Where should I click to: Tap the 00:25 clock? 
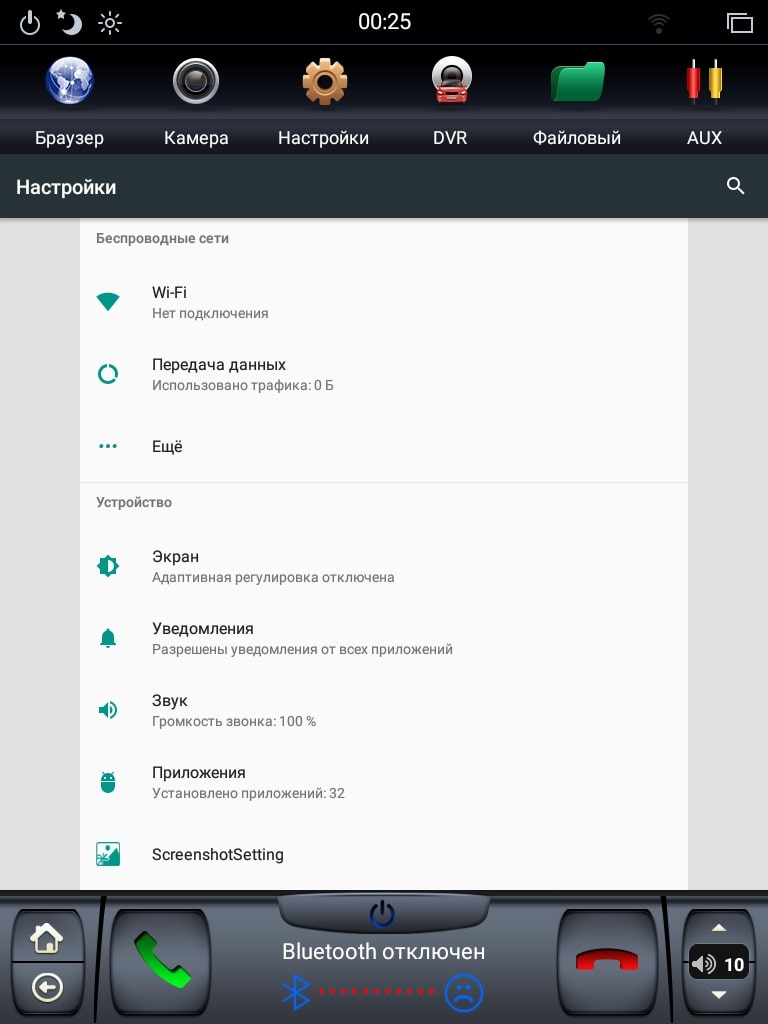(x=384, y=22)
